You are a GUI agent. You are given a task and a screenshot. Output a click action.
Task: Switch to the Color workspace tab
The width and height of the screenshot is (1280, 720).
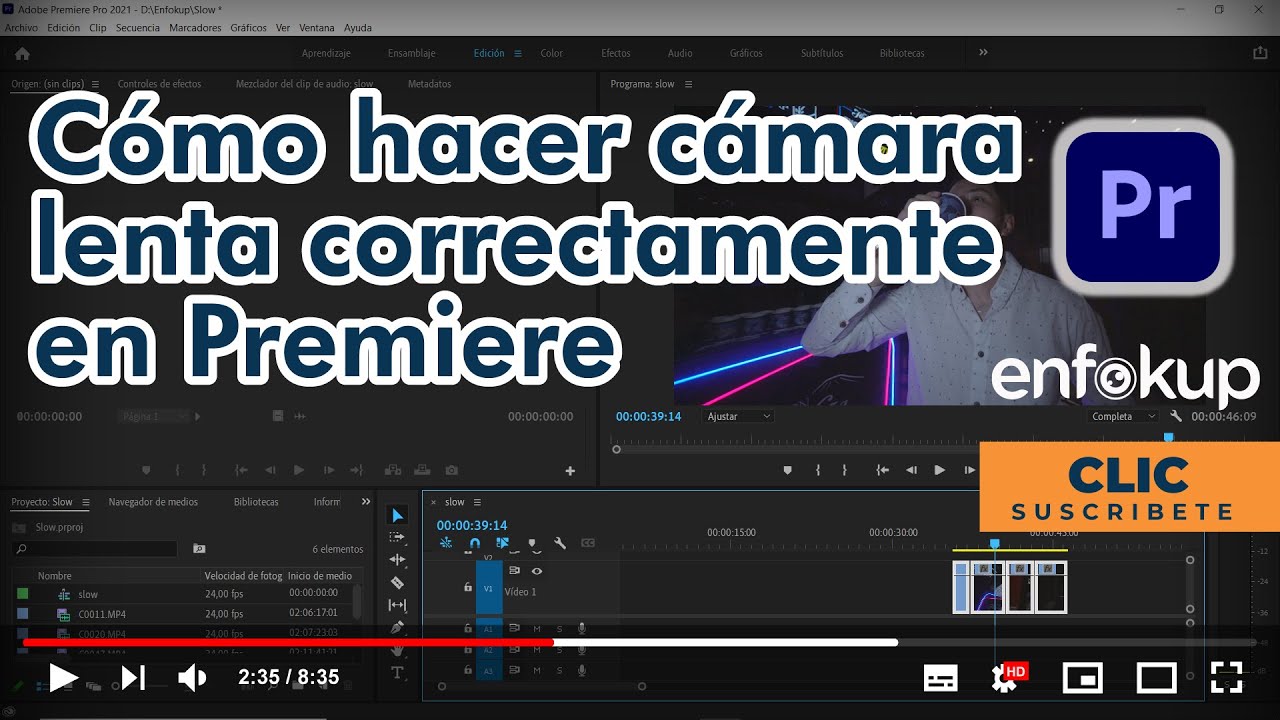coord(552,53)
